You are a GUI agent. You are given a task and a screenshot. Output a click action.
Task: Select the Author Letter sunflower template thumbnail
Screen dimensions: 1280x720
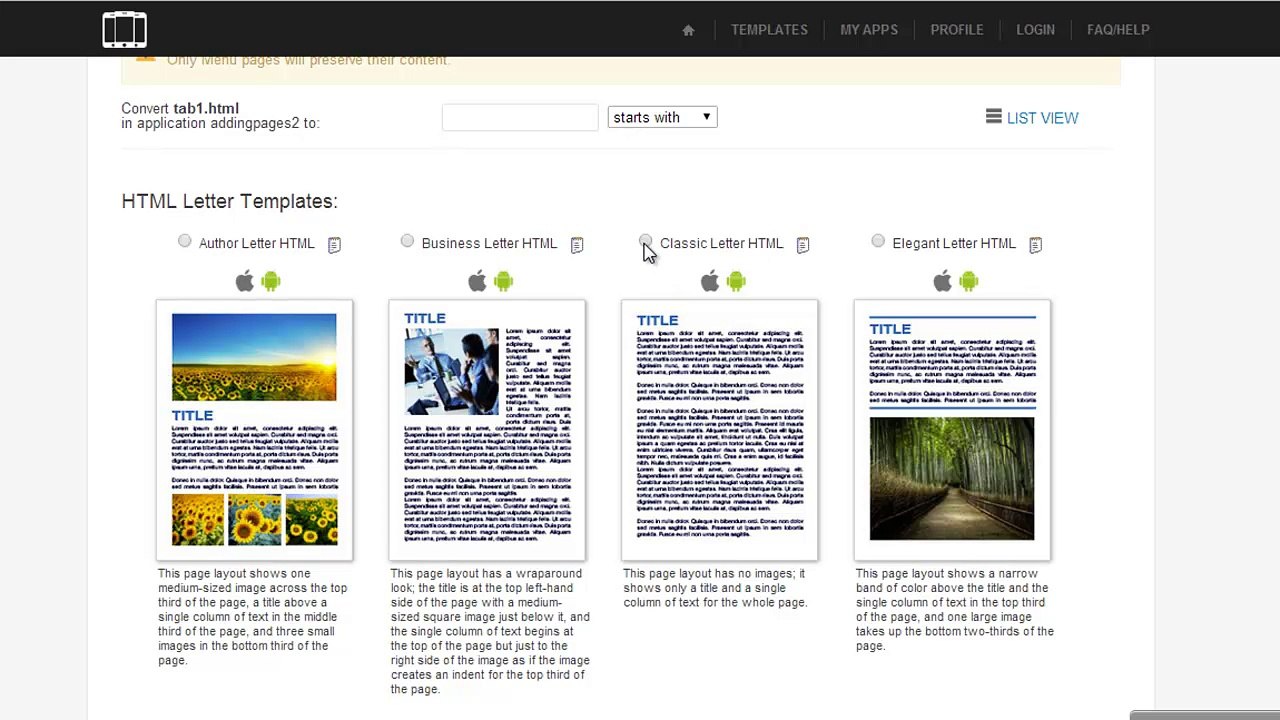pos(254,430)
